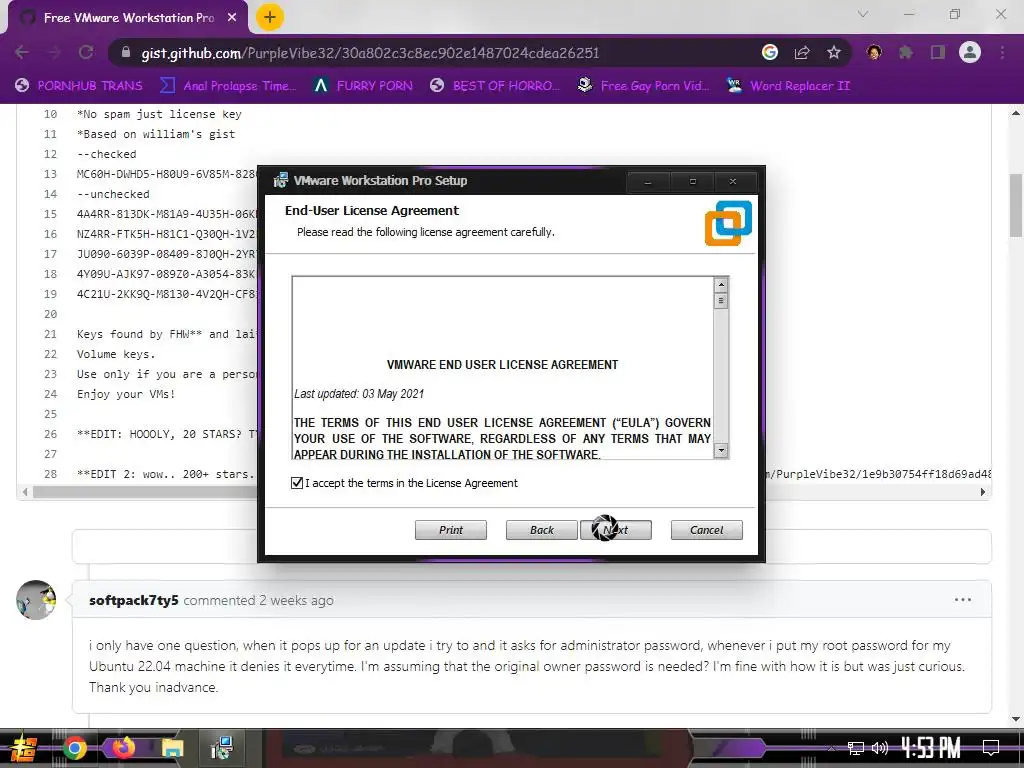Viewport: 1024px width, 768px height.
Task: Click the "--unchecked" line text
Action: coord(113,194)
